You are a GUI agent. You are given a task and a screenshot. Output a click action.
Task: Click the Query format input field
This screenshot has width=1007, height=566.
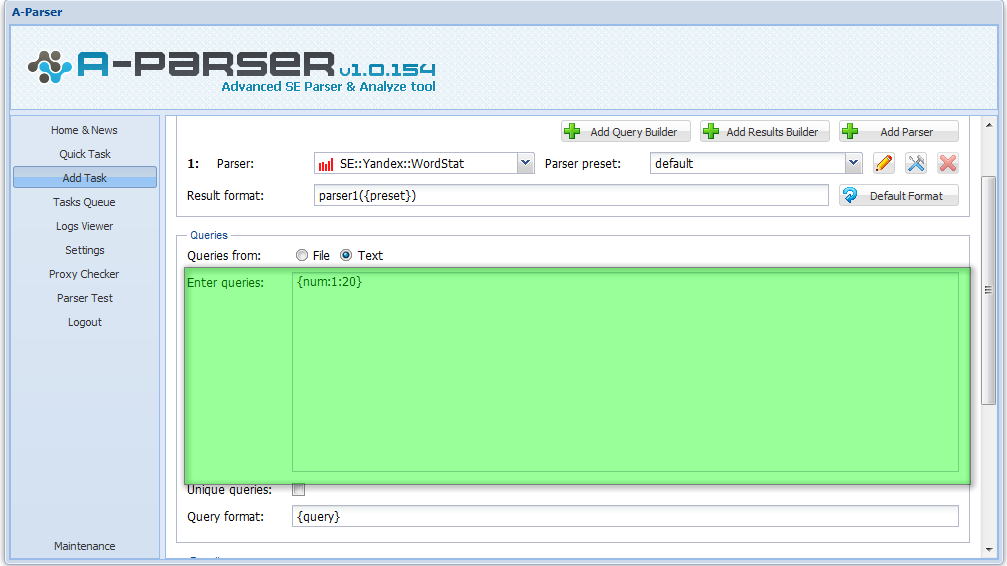(625, 517)
